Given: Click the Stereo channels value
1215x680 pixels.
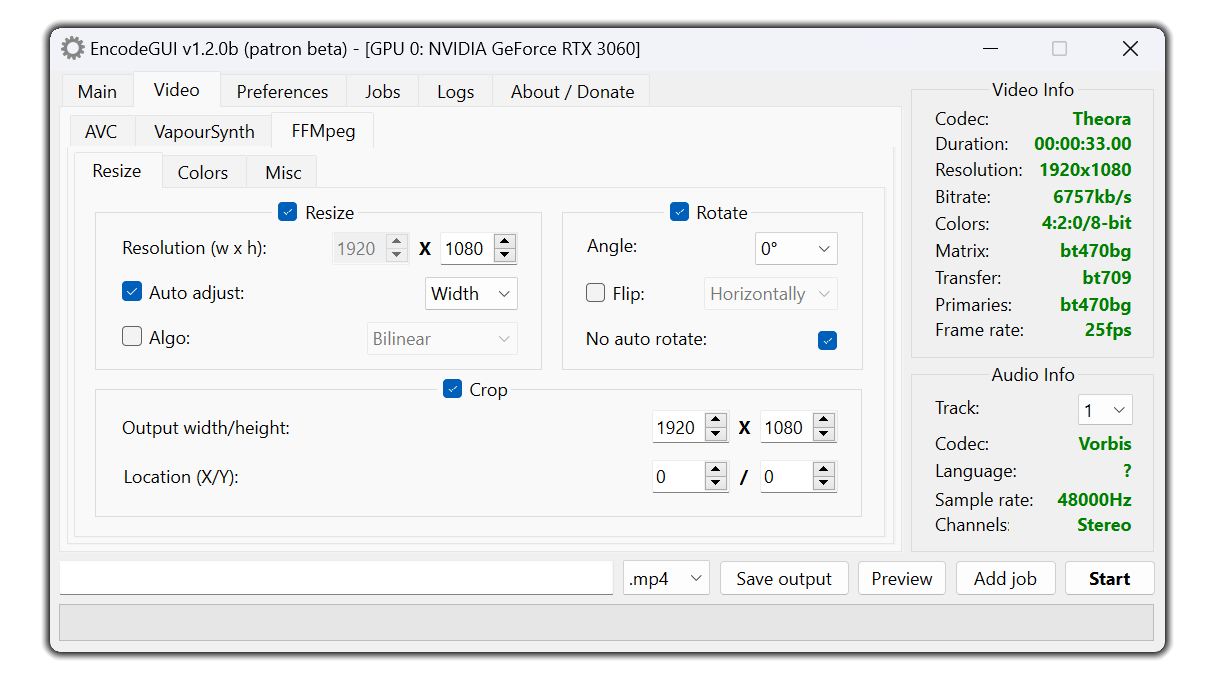Looking at the screenshot, I should point(1104,525).
